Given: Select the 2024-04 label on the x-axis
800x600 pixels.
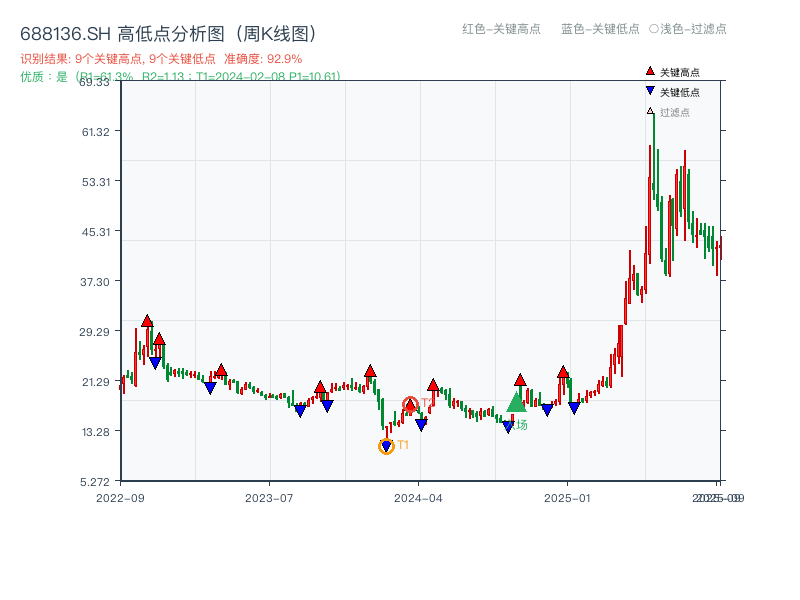Looking at the screenshot, I should 415,497.
